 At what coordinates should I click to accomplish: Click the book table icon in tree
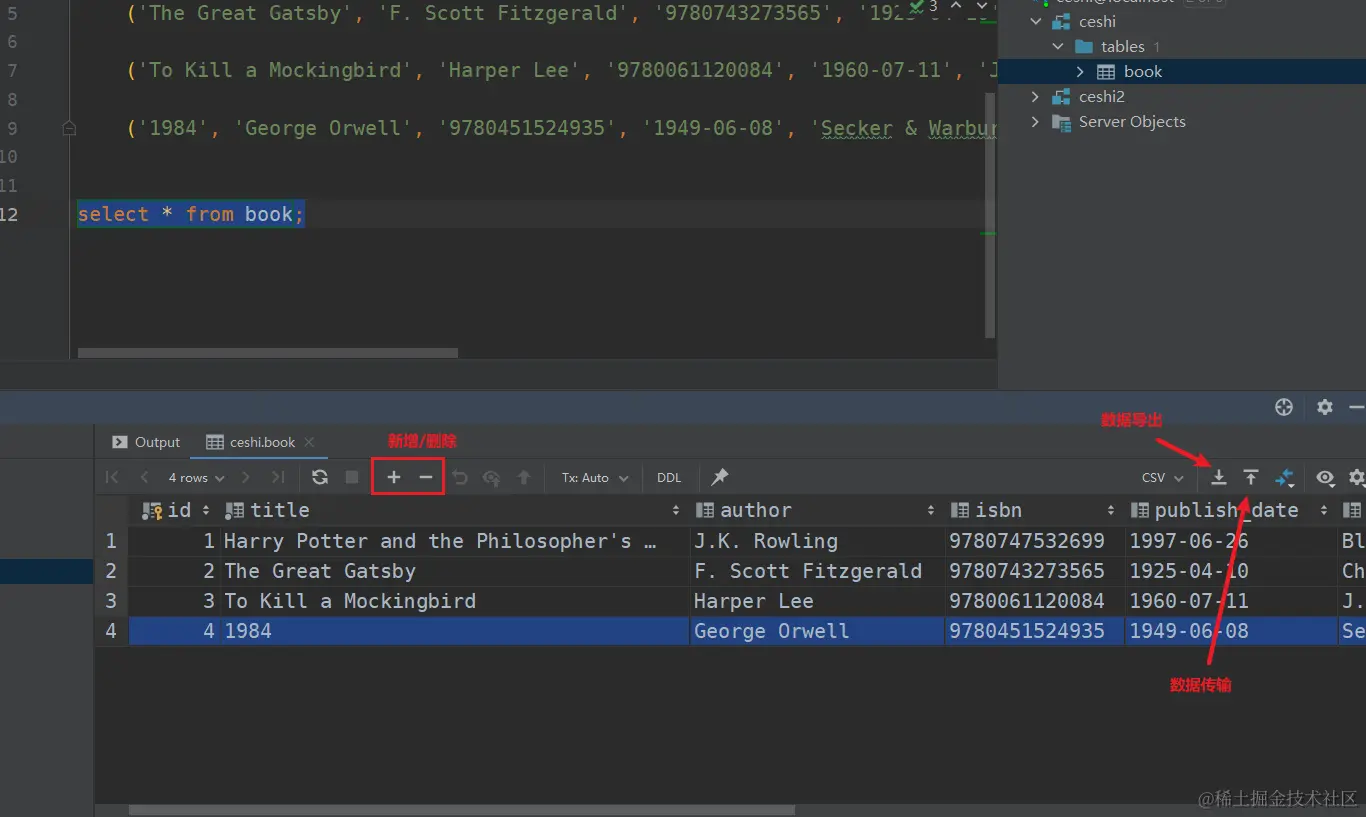1106,72
